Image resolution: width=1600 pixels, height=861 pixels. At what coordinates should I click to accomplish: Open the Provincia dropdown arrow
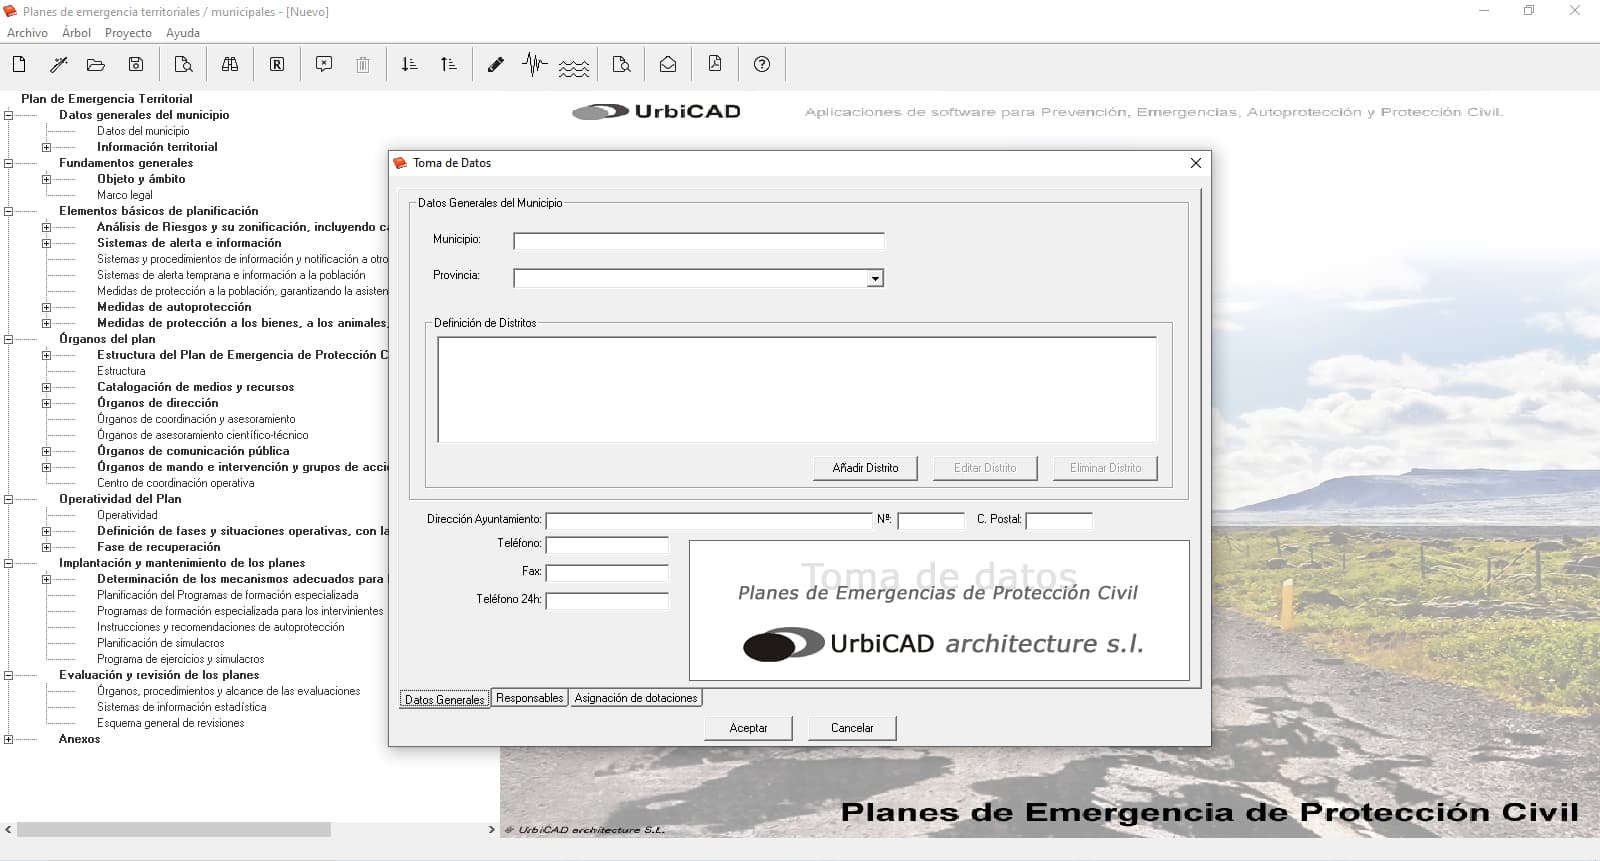[x=875, y=278]
